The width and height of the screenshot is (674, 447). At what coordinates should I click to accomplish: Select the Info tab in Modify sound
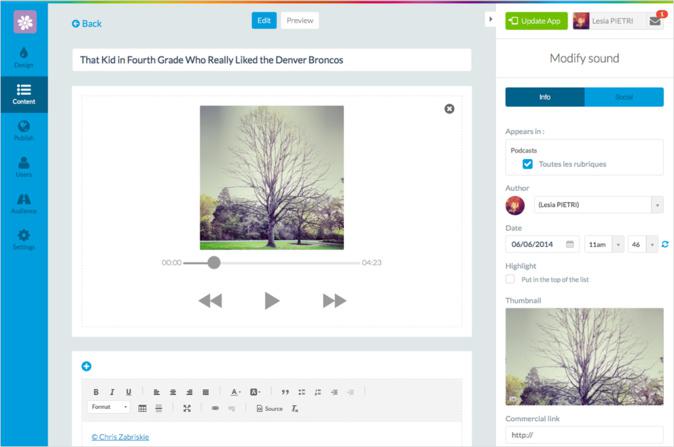545,97
